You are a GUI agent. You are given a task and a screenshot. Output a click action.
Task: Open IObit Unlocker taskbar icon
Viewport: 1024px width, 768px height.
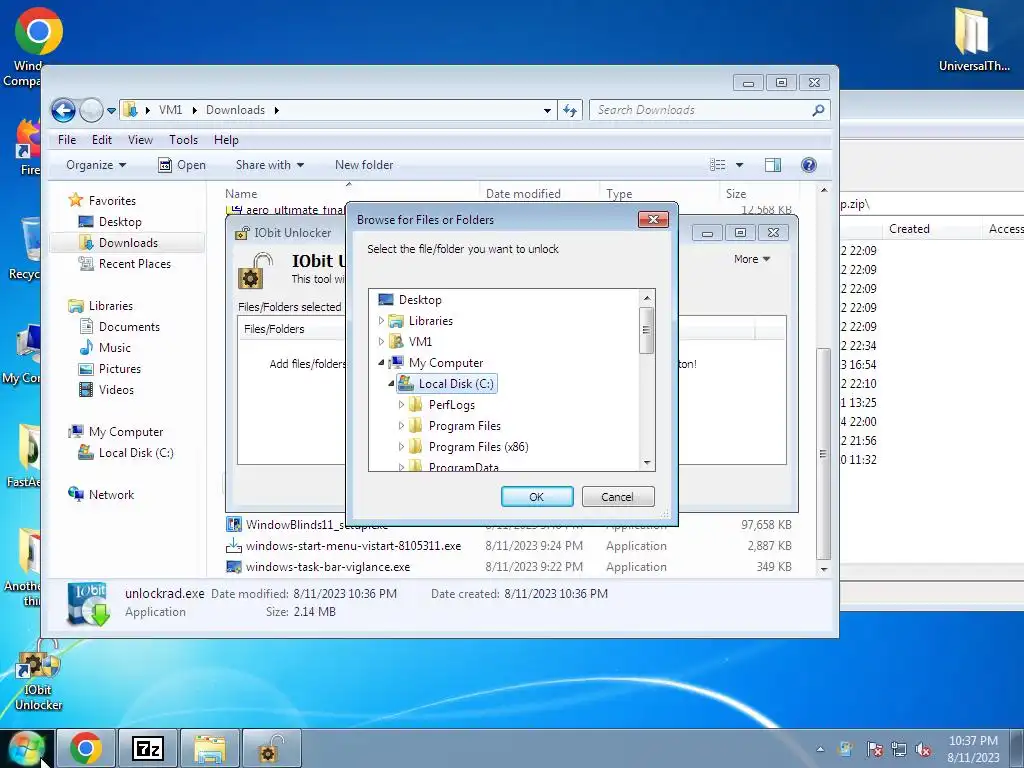[271, 748]
